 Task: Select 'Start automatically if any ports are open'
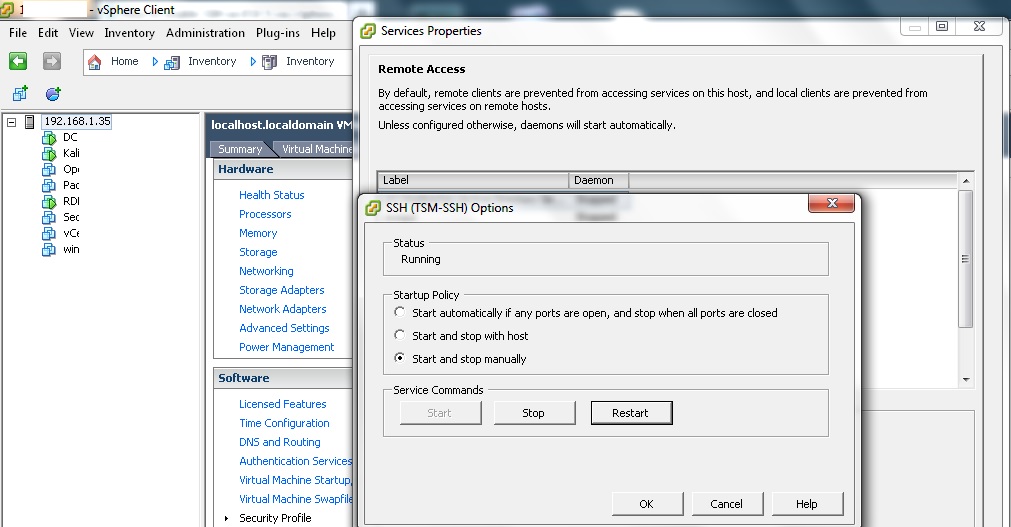tap(400, 313)
